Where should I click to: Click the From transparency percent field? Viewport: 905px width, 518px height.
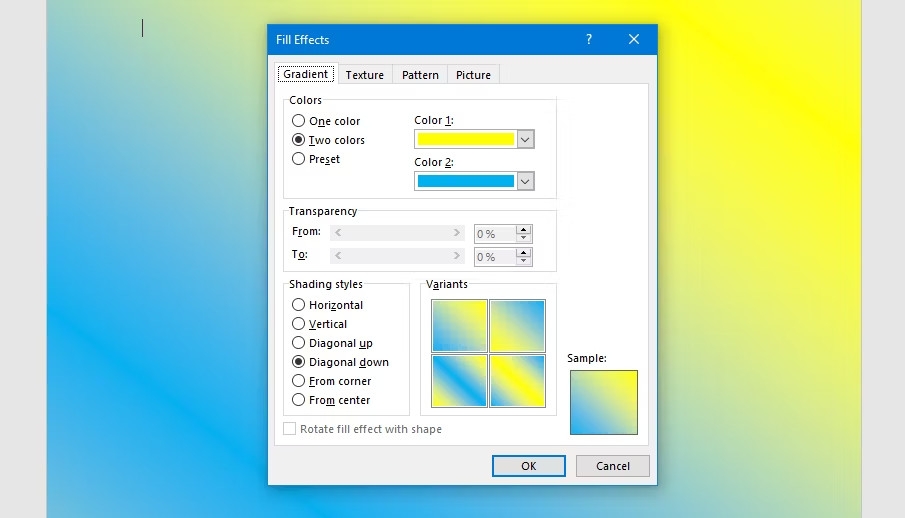[495, 234]
